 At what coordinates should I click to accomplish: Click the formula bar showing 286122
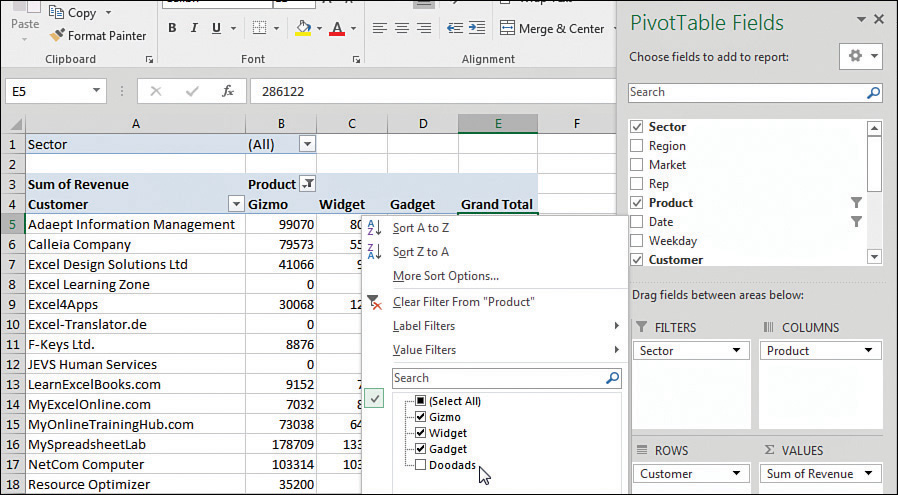(432, 91)
